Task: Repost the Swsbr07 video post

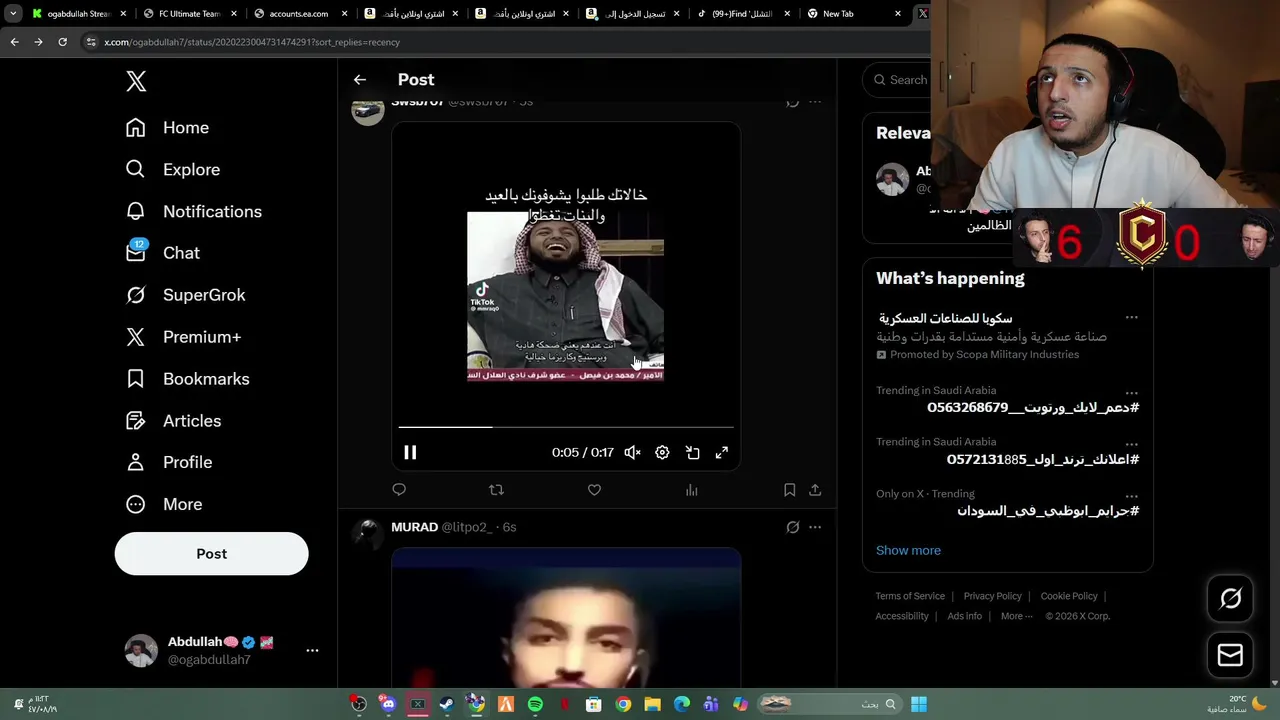Action: pos(496,490)
